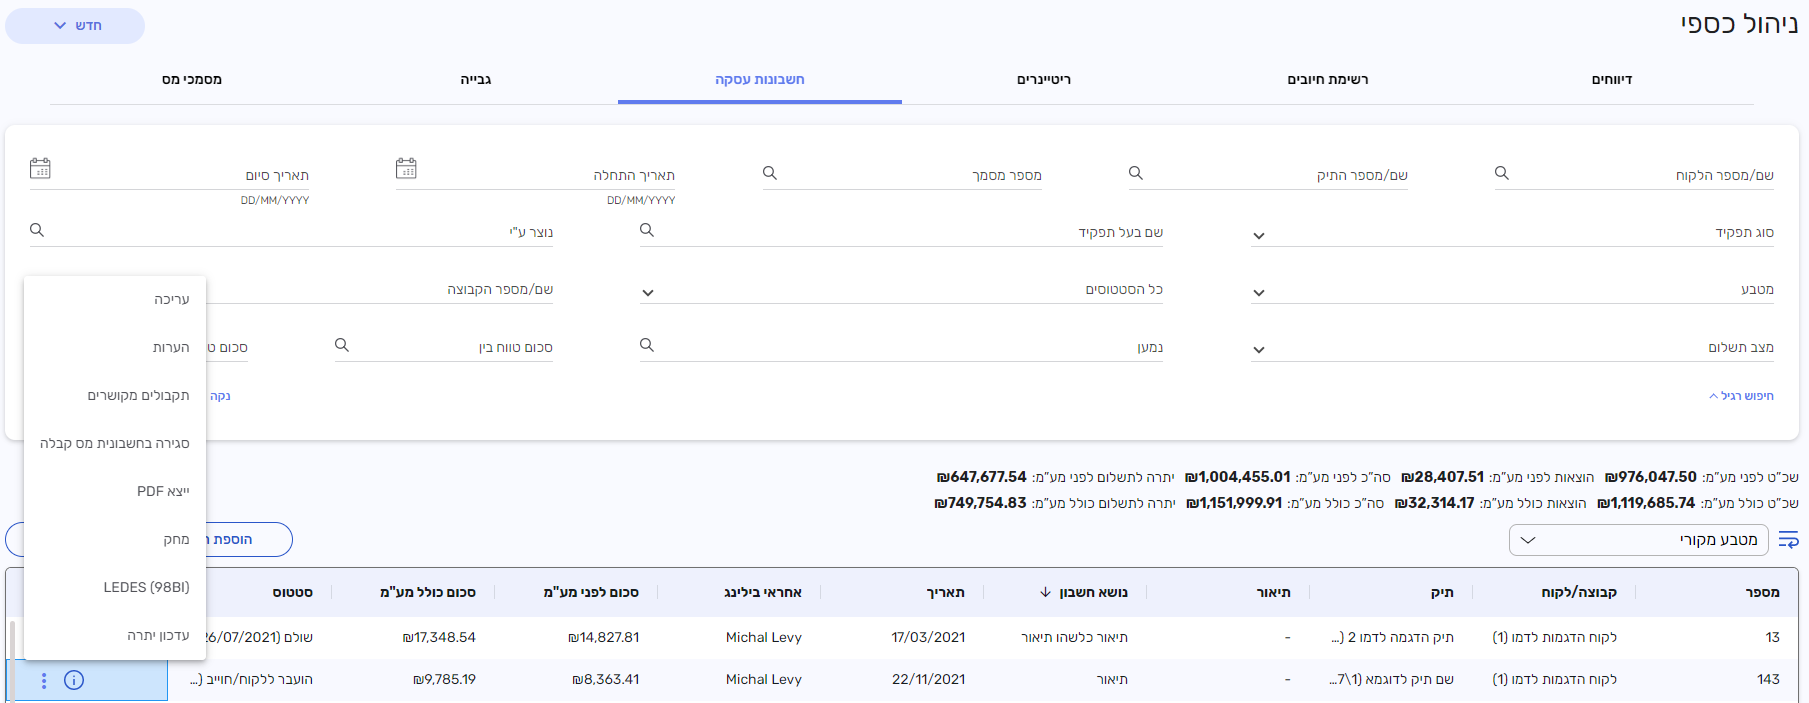Select LEDES (98BI) menu option
The width and height of the screenshot is (1809, 703).
click(x=146, y=587)
